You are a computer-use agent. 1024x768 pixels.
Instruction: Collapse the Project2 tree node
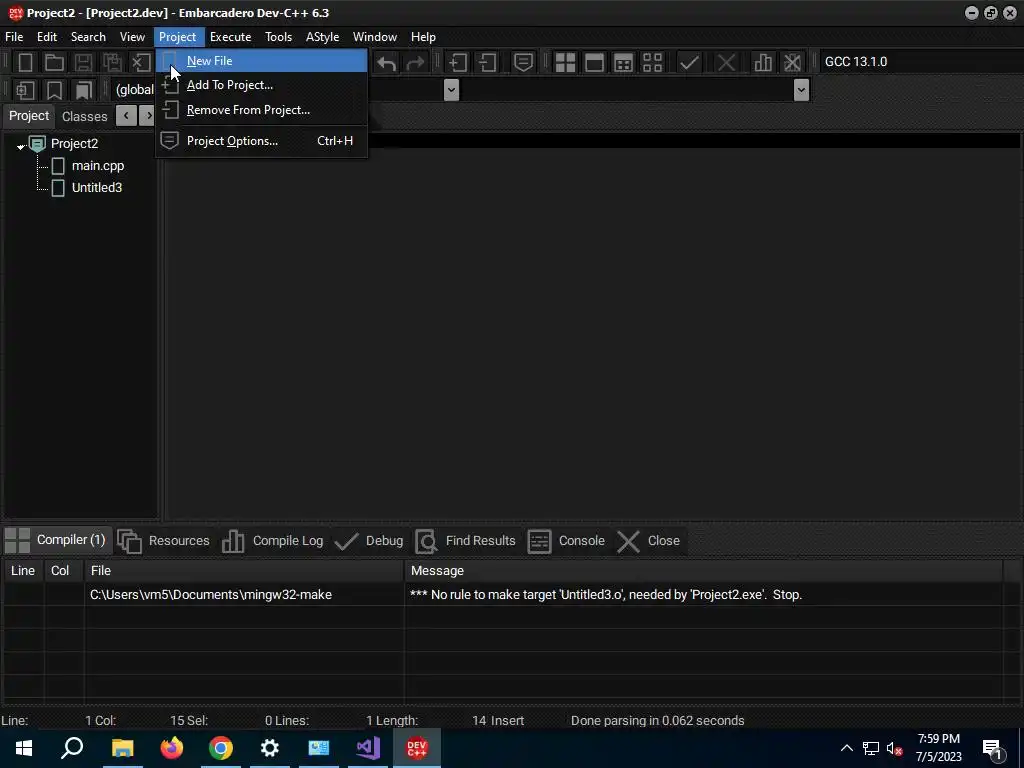pos(20,147)
